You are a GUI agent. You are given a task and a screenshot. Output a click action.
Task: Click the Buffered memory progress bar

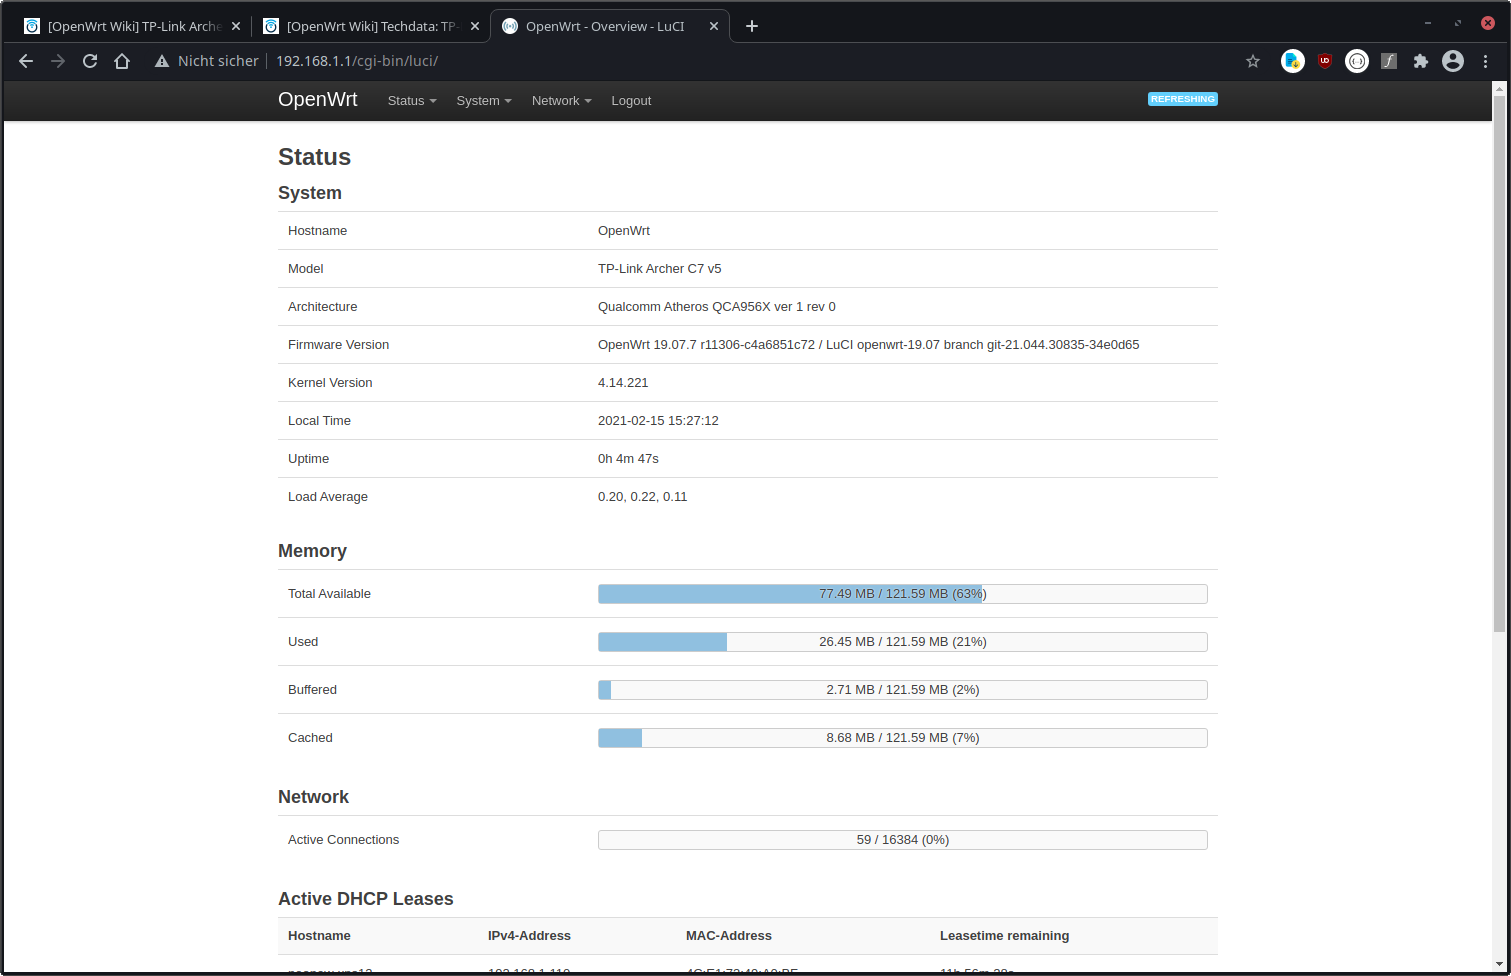903,690
